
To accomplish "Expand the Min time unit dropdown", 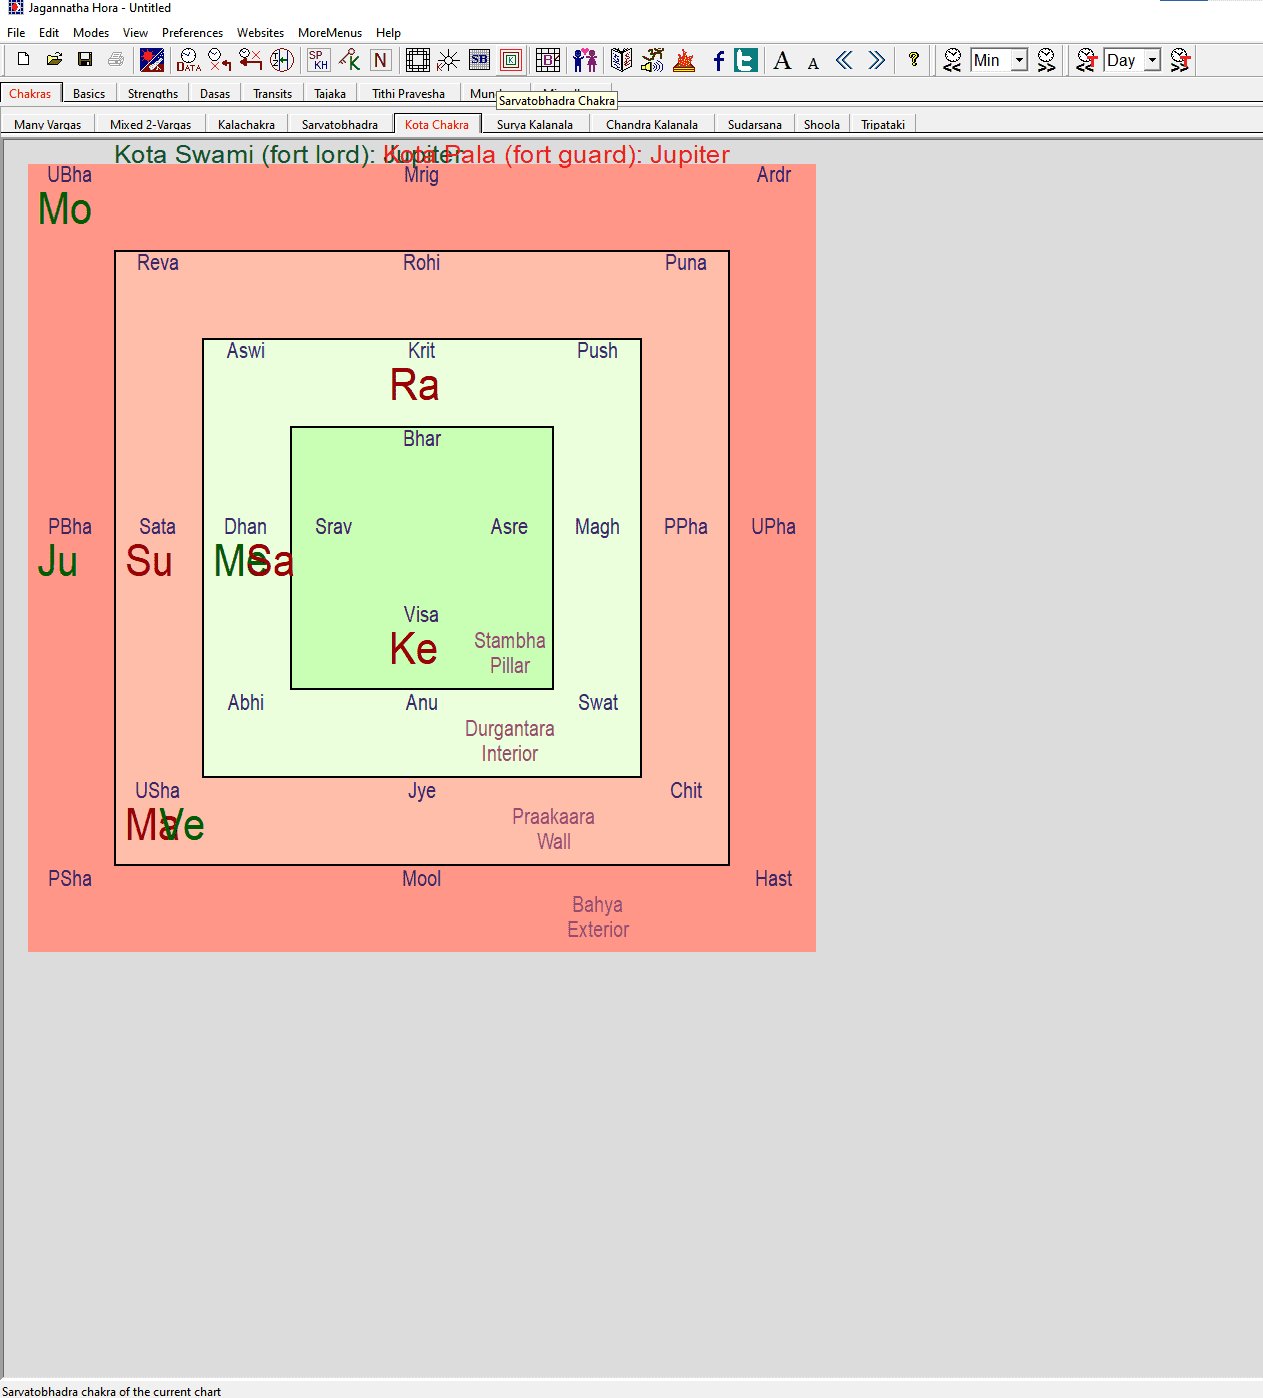I will pos(1019,60).
